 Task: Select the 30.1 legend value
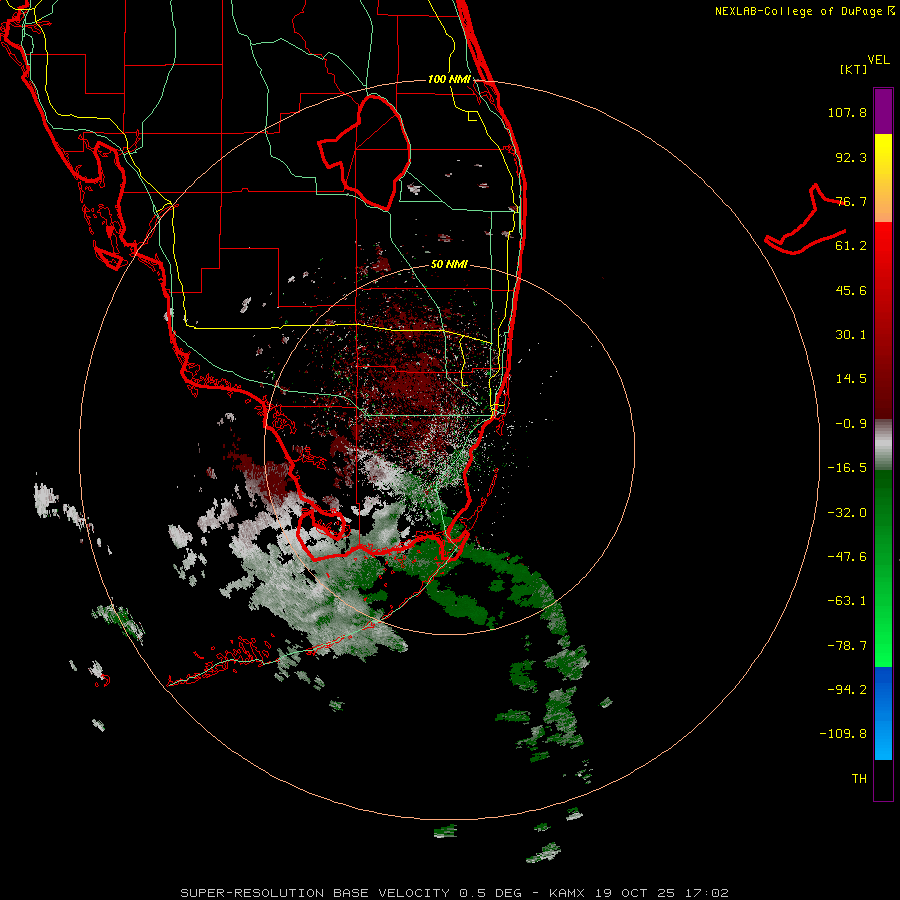(x=851, y=335)
